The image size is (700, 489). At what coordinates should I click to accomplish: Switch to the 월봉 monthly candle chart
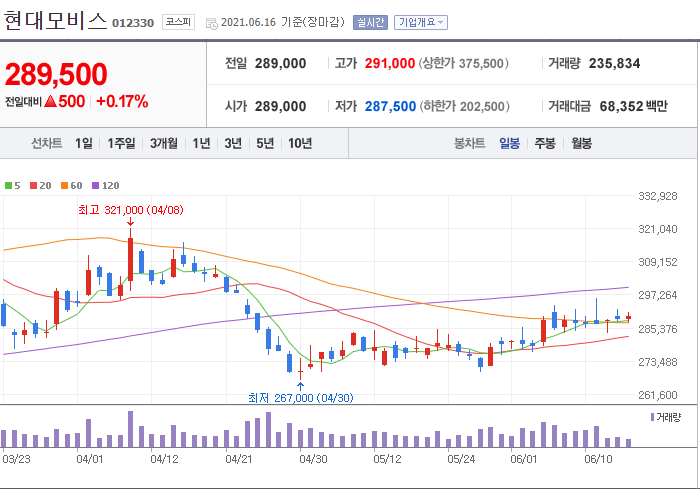coord(581,143)
